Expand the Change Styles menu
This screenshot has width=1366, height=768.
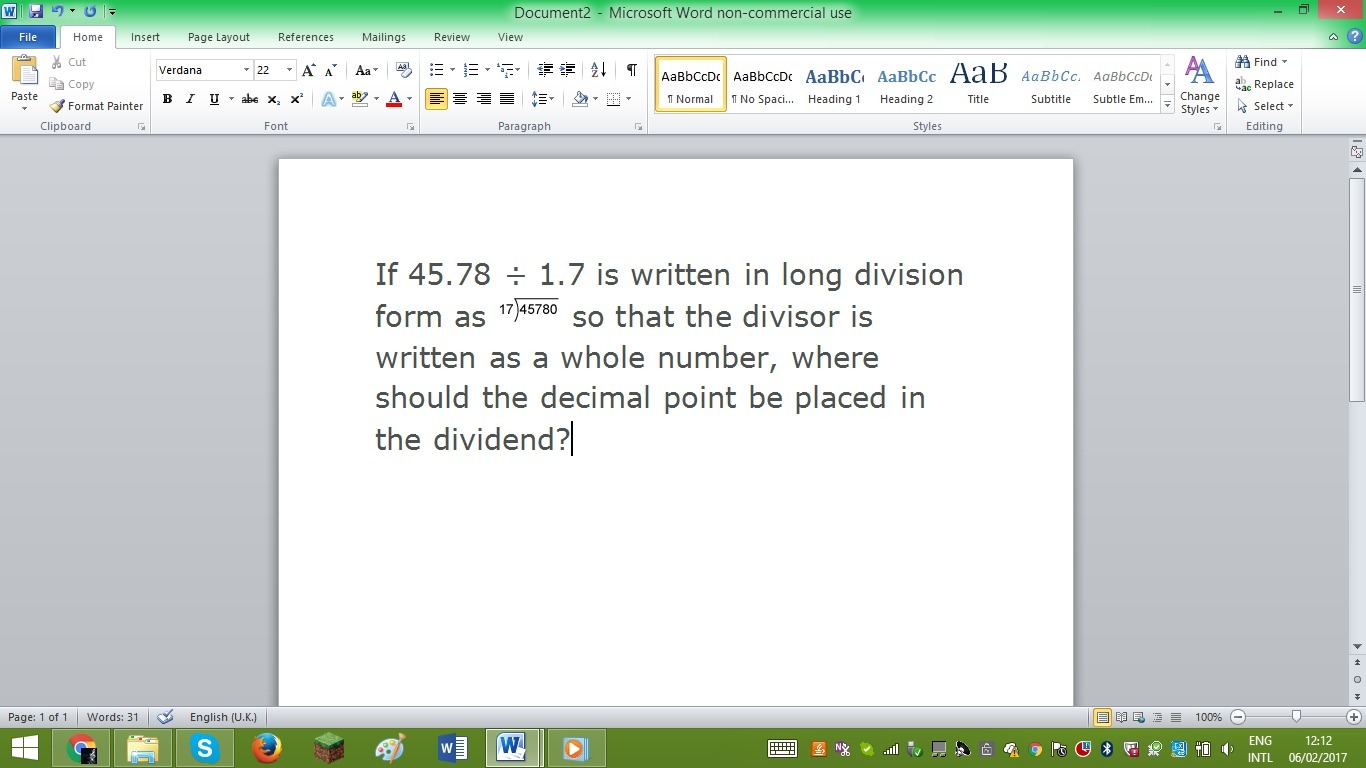[1199, 87]
